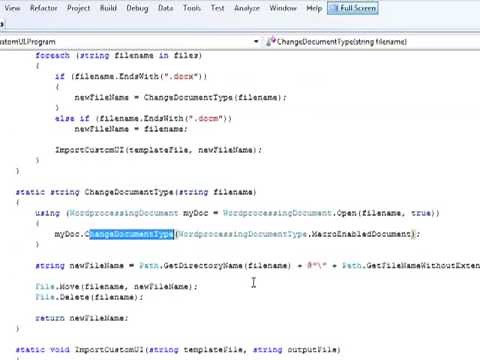Open the Debug menu
This screenshot has height=360, width=480.
coord(137,8)
